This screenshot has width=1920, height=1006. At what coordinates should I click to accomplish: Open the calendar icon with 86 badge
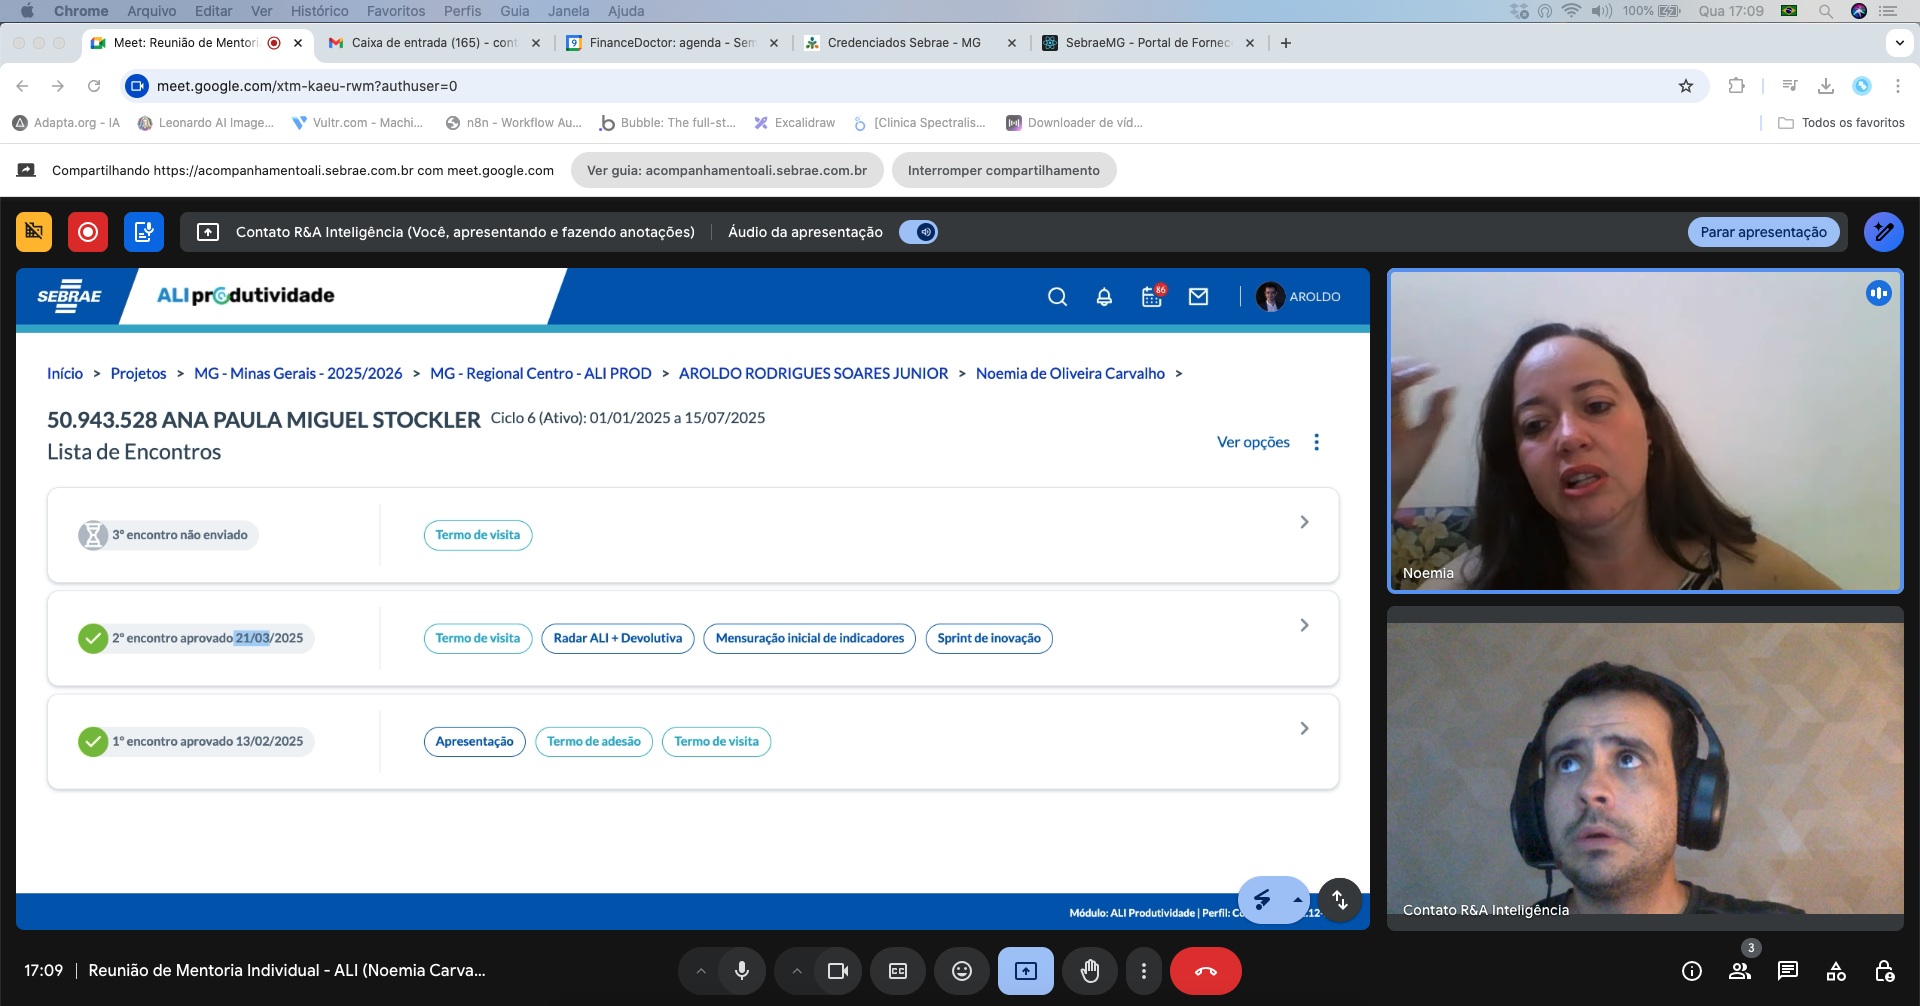1152,297
